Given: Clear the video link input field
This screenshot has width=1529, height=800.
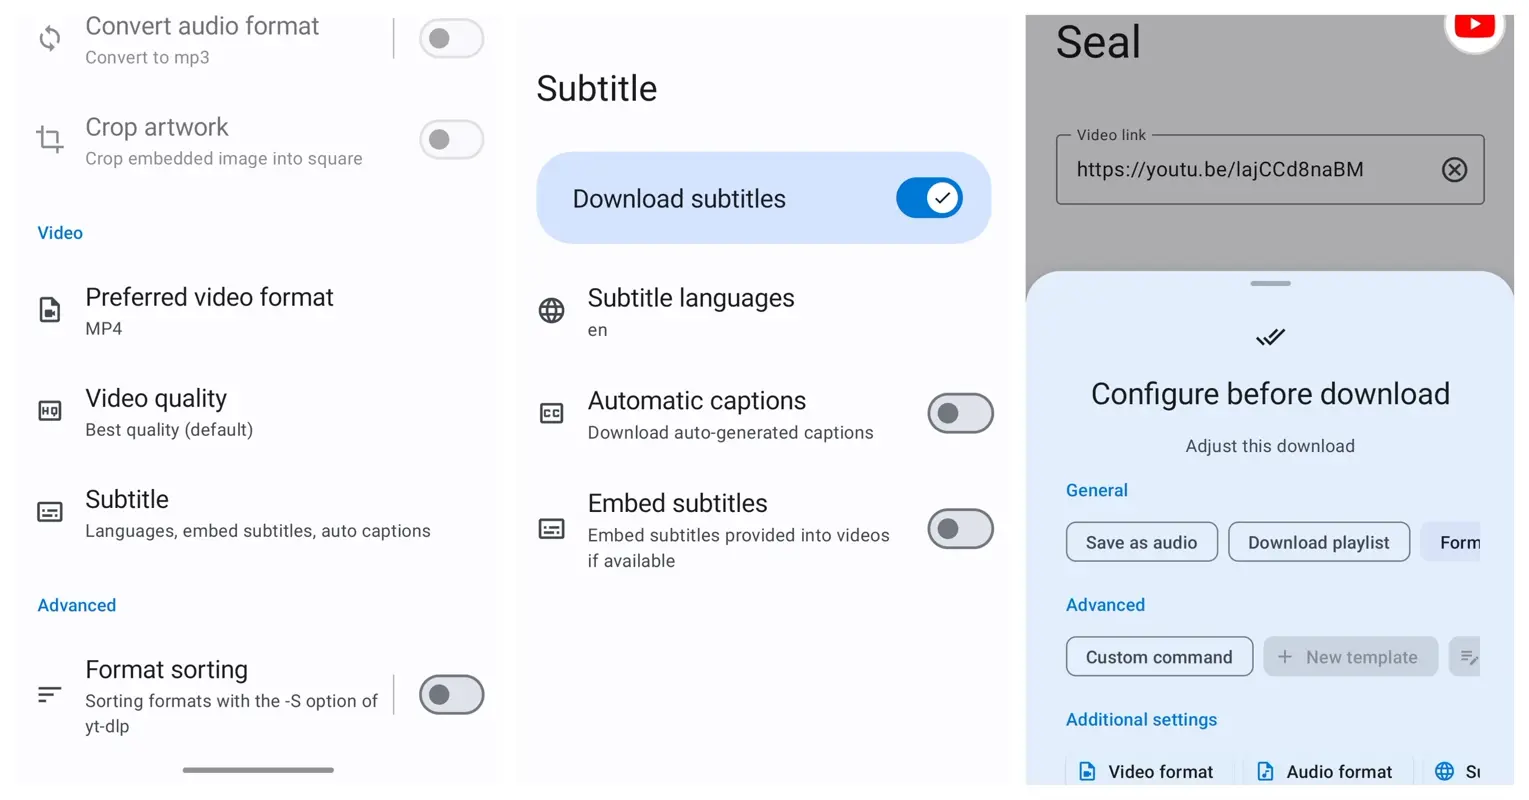Looking at the screenshot, I should click(1455, 169).
